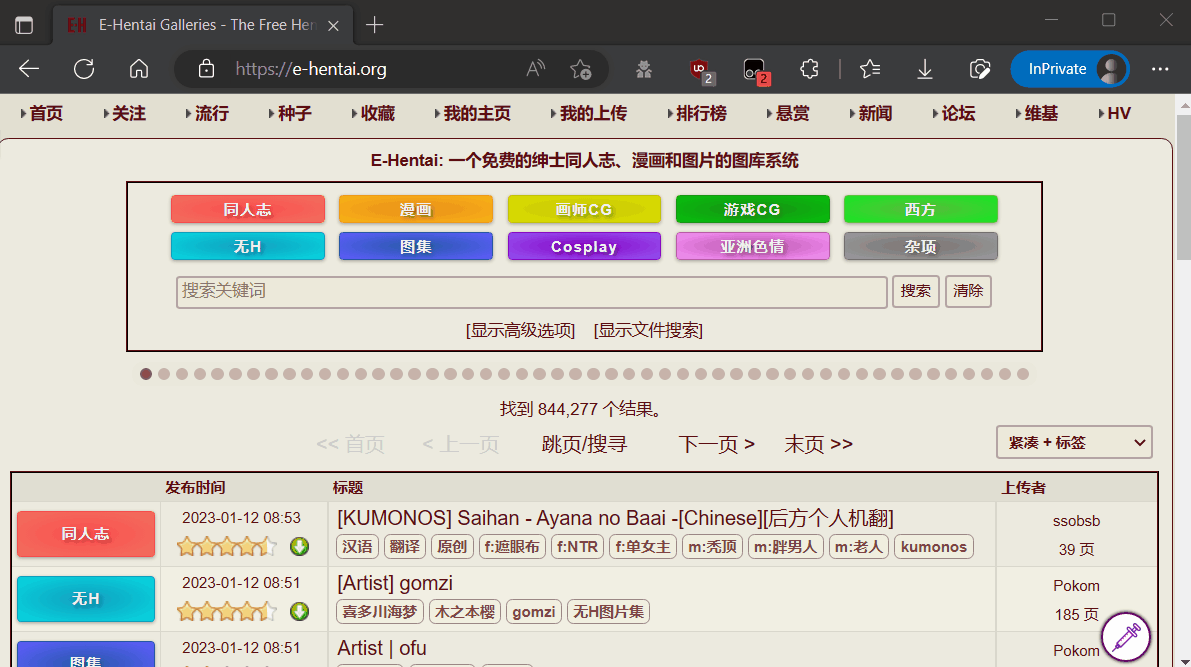
Task: Open the browser home page icon
Action: (139, 69)
